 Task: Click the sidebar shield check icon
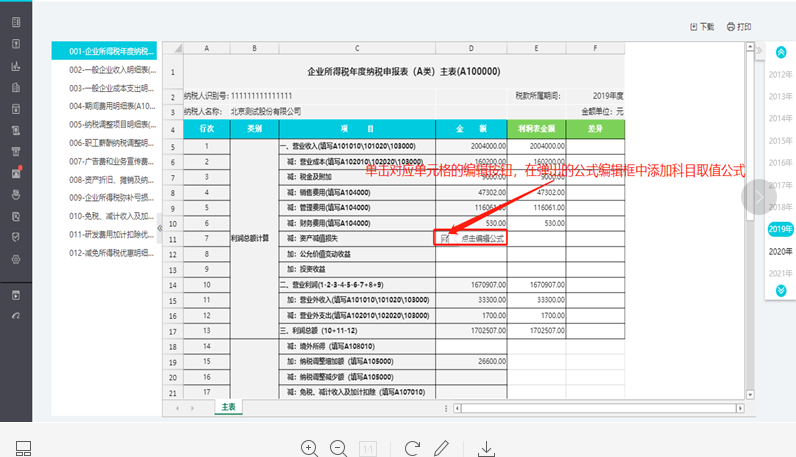[16, 237]
